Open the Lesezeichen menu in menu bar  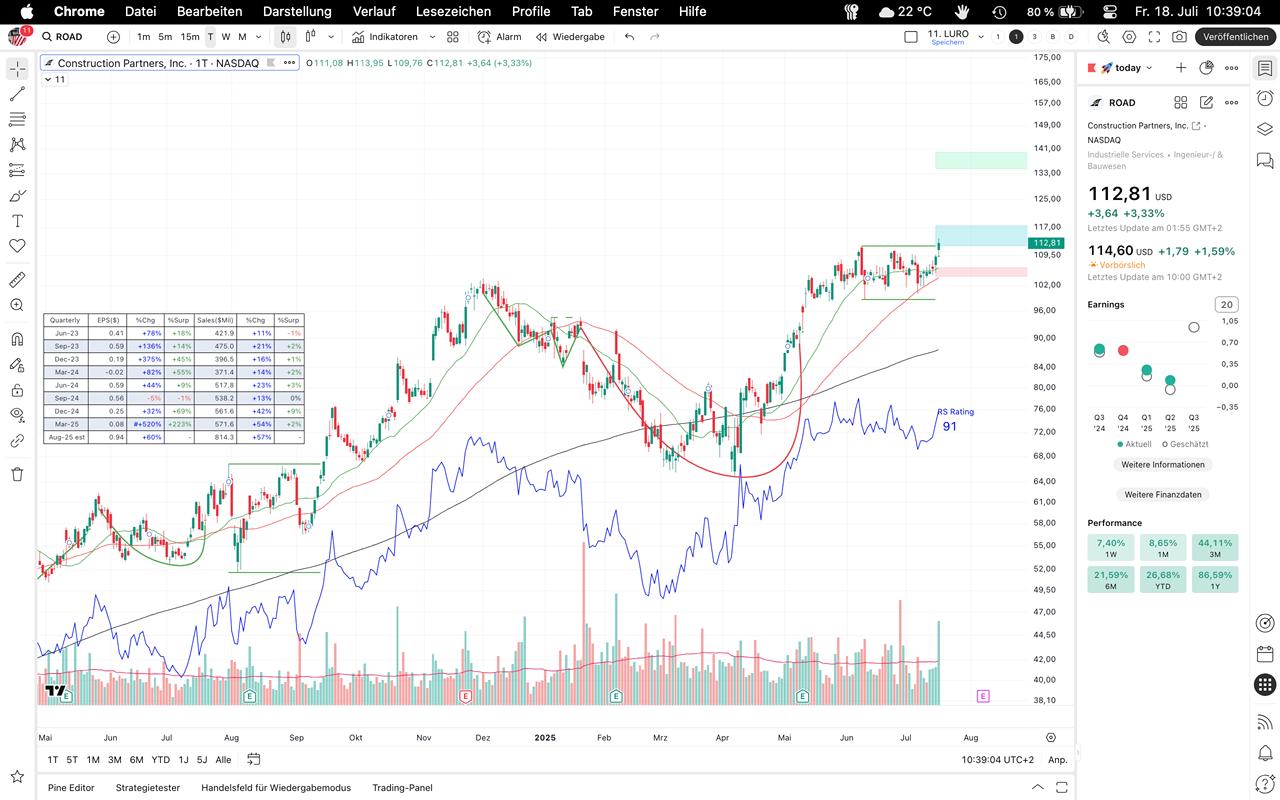(453, 11)
